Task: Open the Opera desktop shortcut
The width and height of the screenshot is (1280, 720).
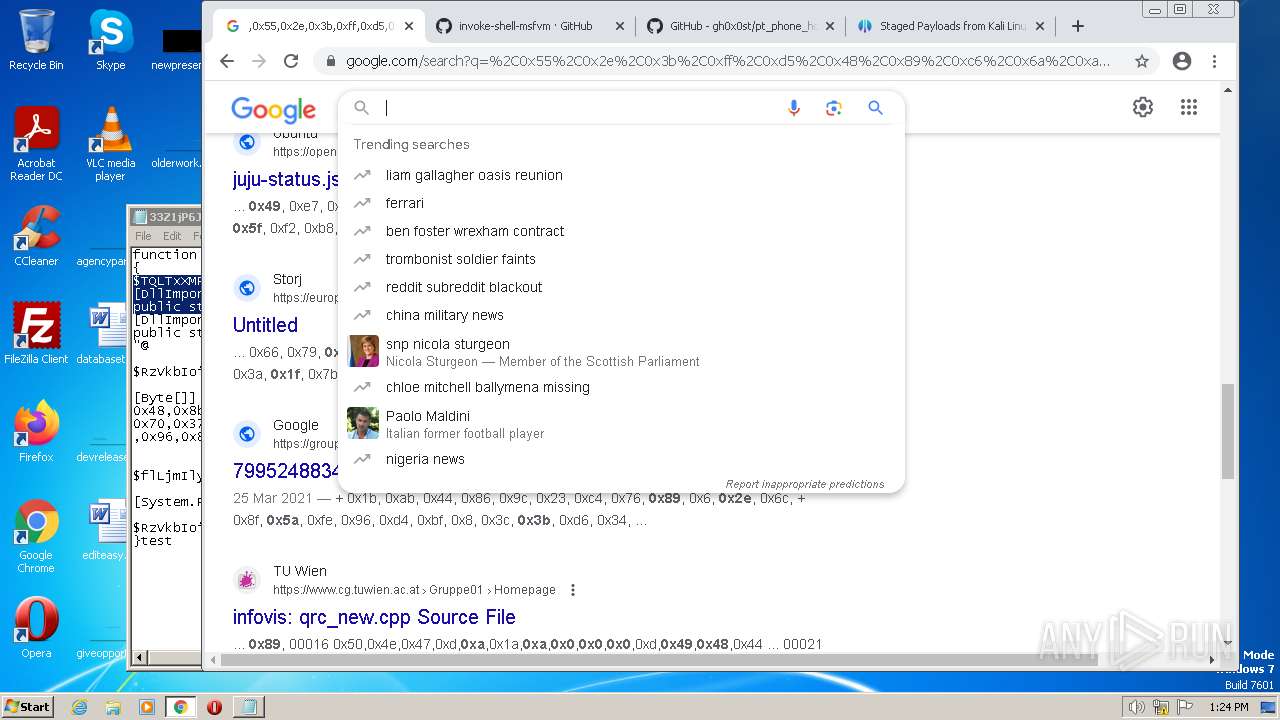Action: pyautogui.click(x=36, y=628)
